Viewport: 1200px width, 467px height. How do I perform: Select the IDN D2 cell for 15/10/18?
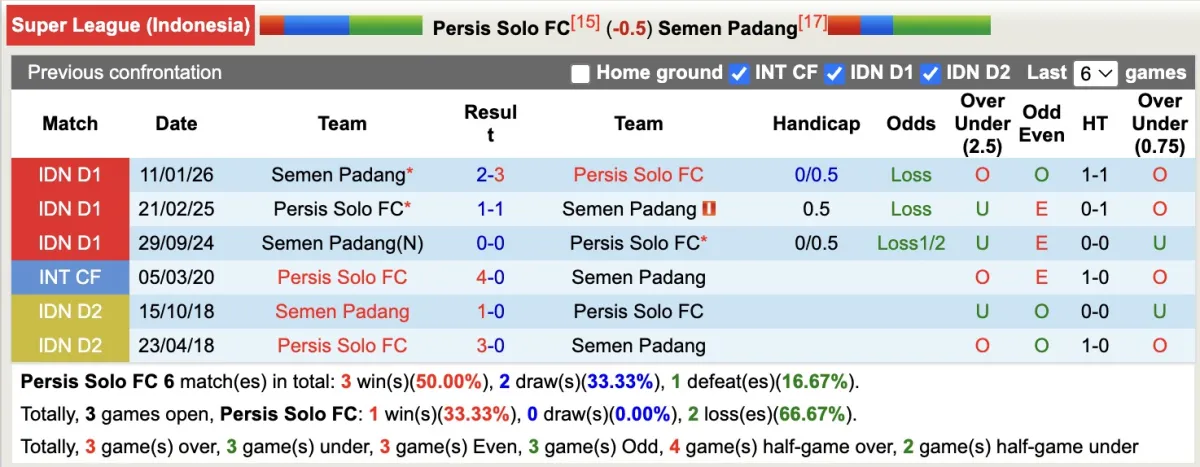pos(70,311)
